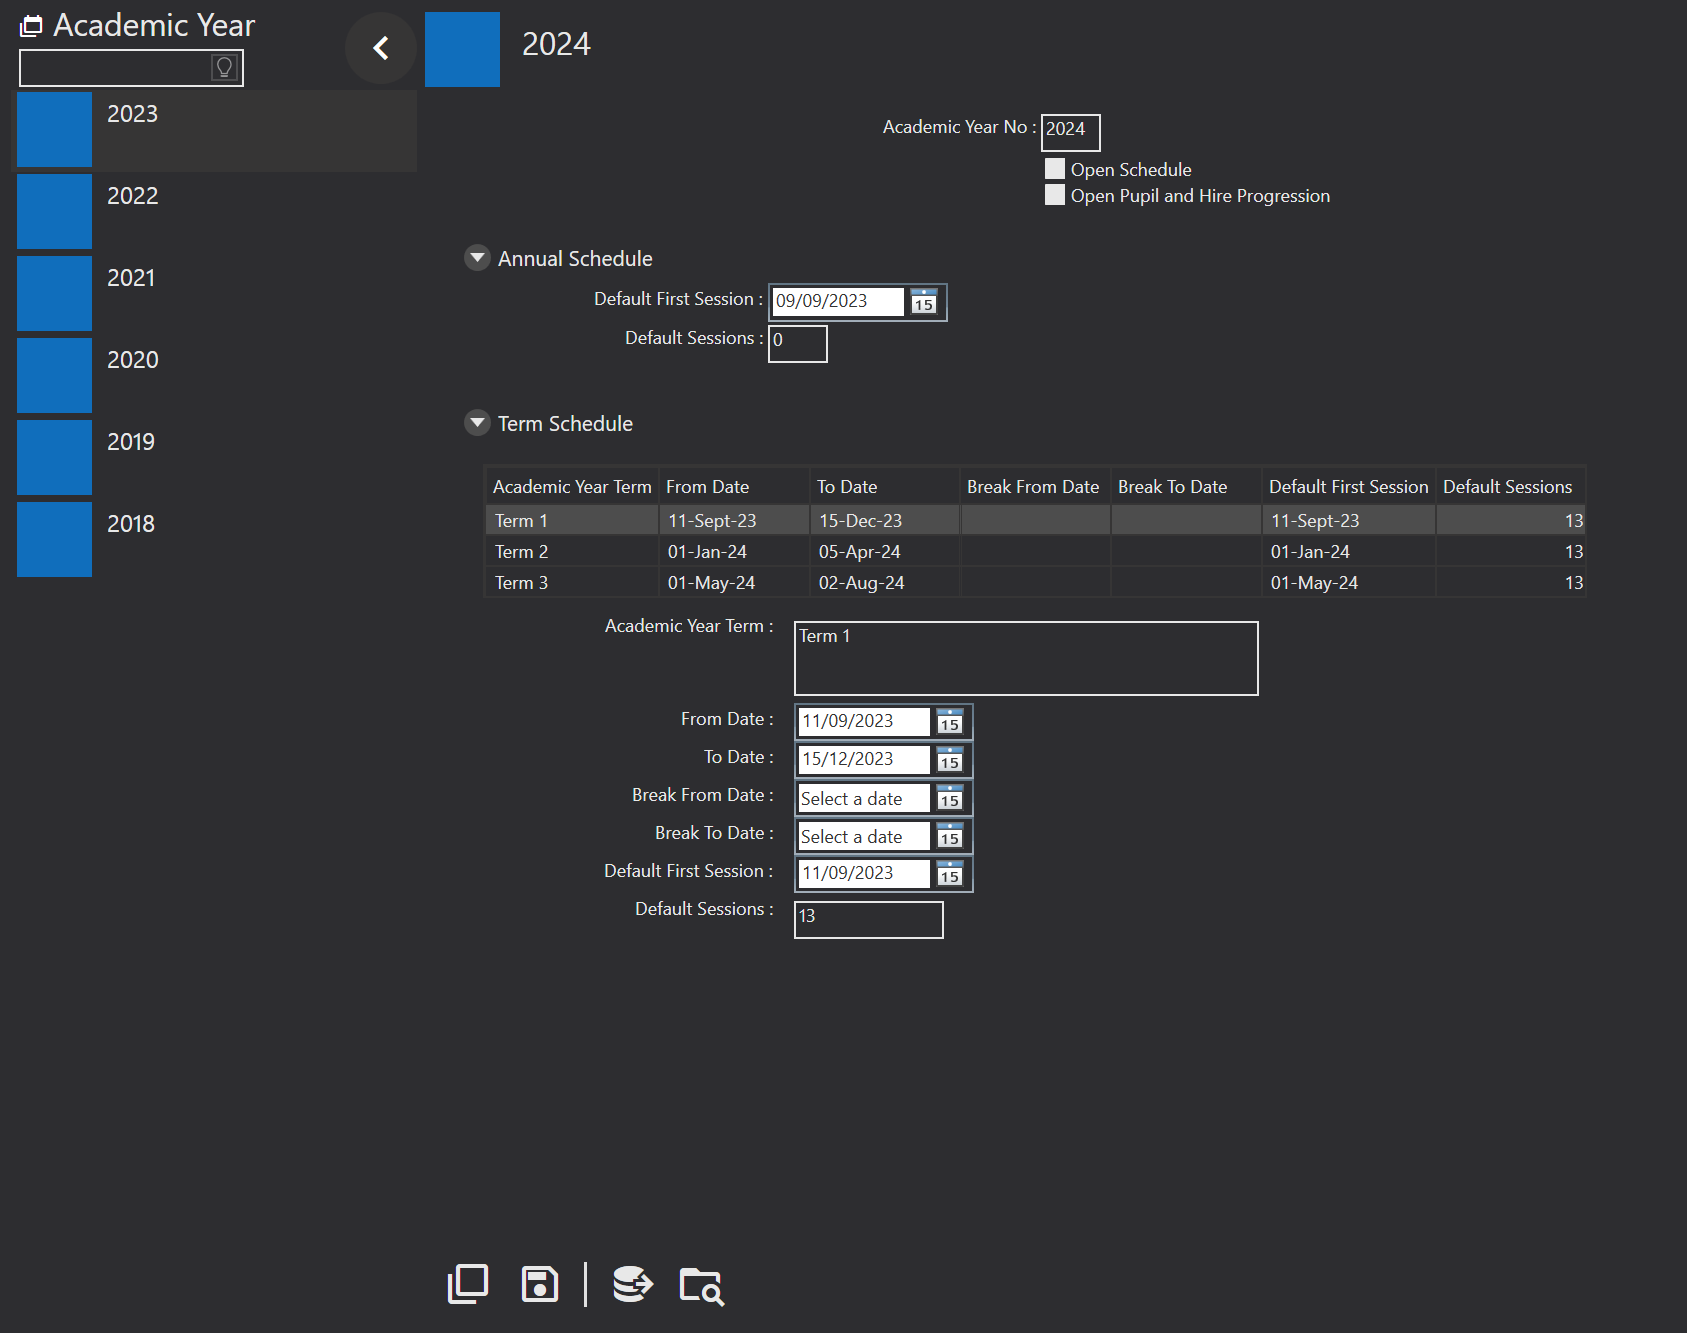Select the blue tile for 2022
The height and width of the screenshot is (1333, 1687).
(x=54, y=211)
